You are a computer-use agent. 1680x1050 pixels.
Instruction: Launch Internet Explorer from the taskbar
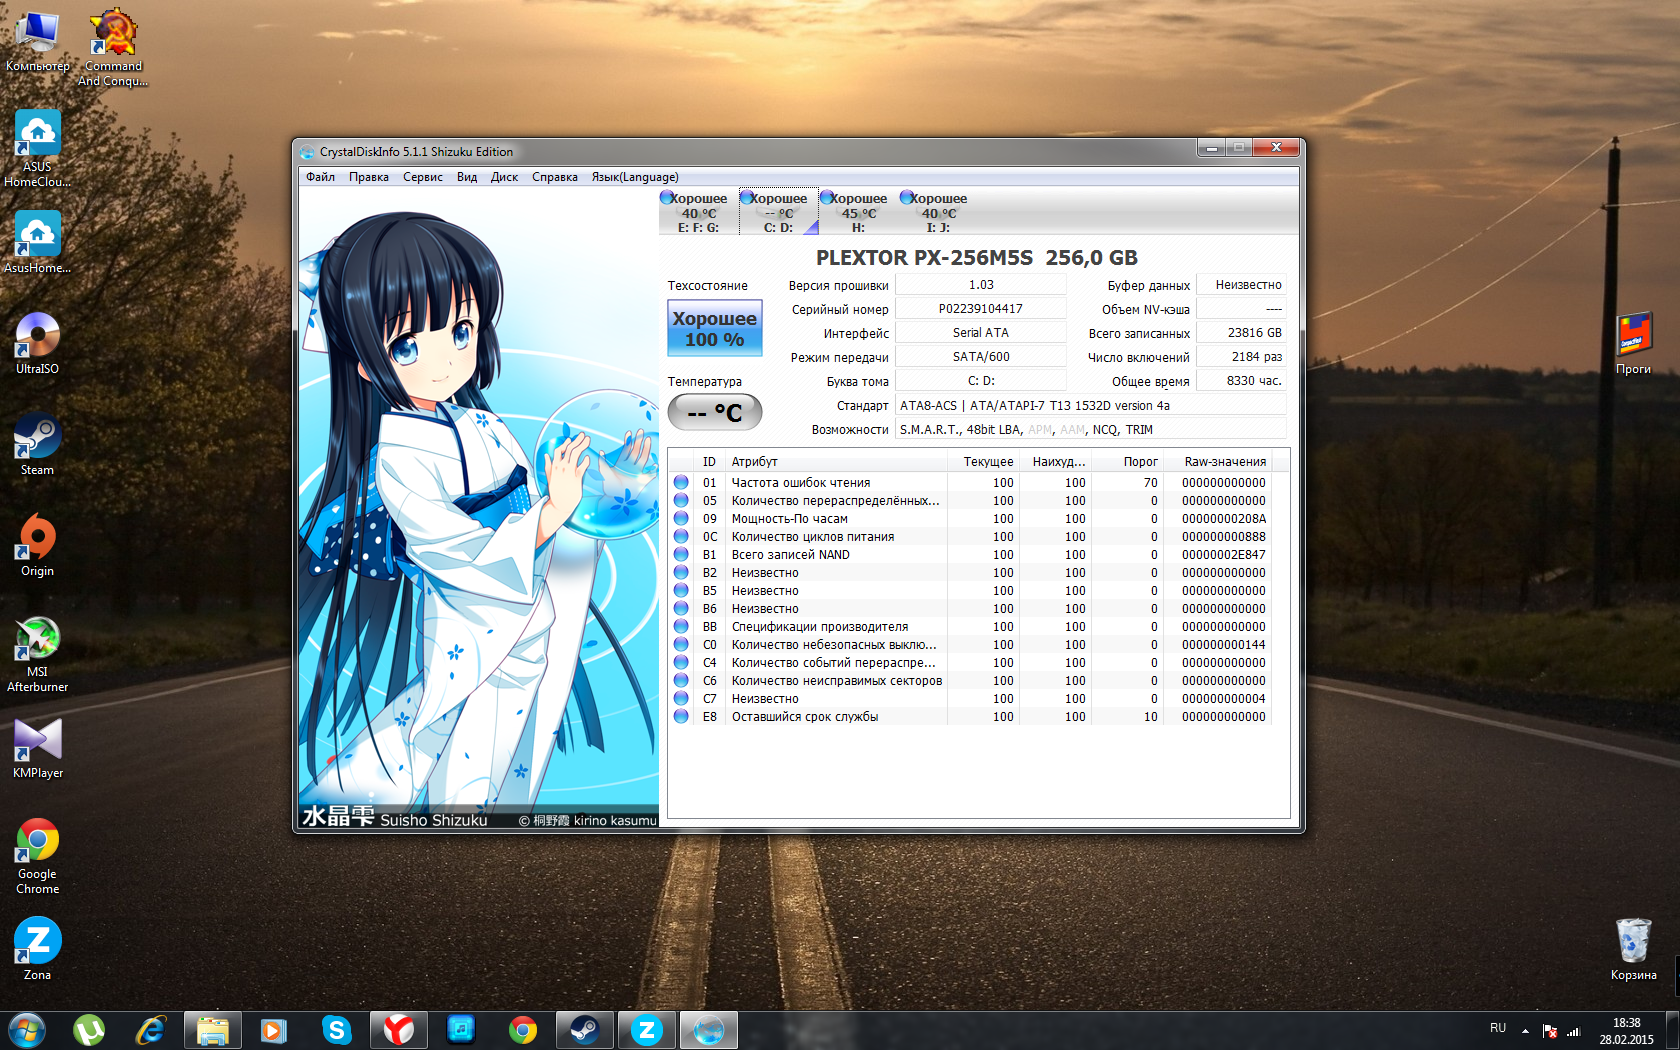(150, 1030)
